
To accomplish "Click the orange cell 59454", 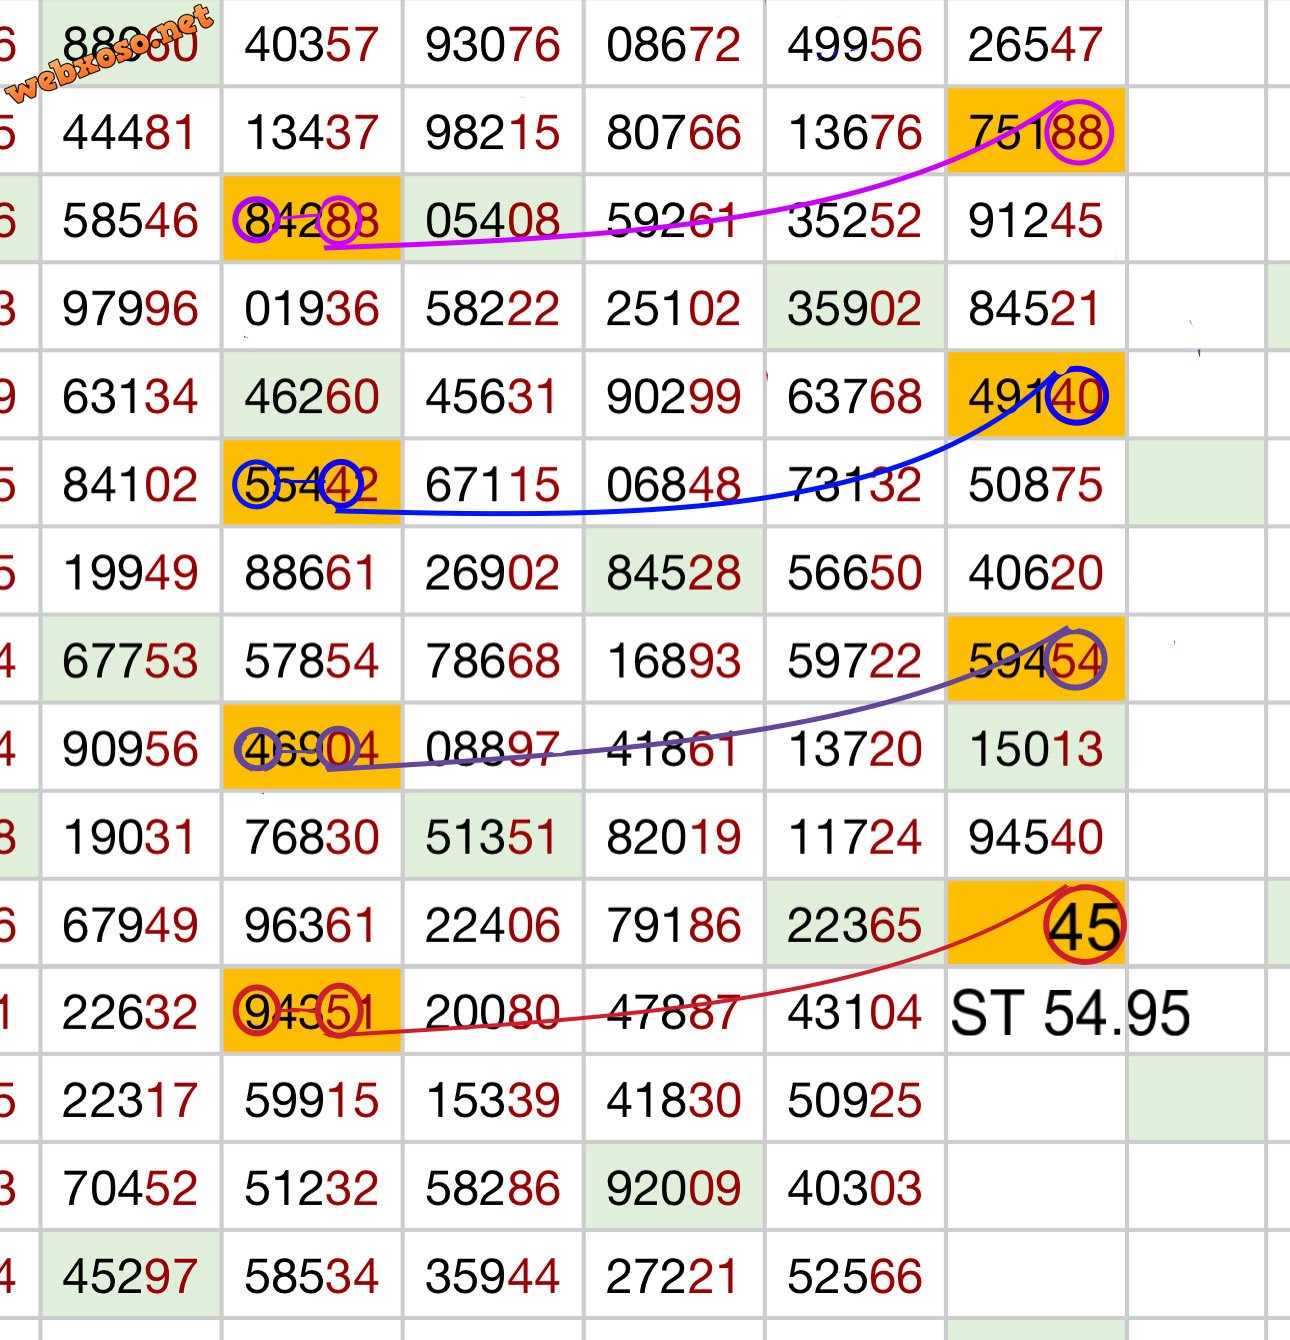I will (1036, 659).
